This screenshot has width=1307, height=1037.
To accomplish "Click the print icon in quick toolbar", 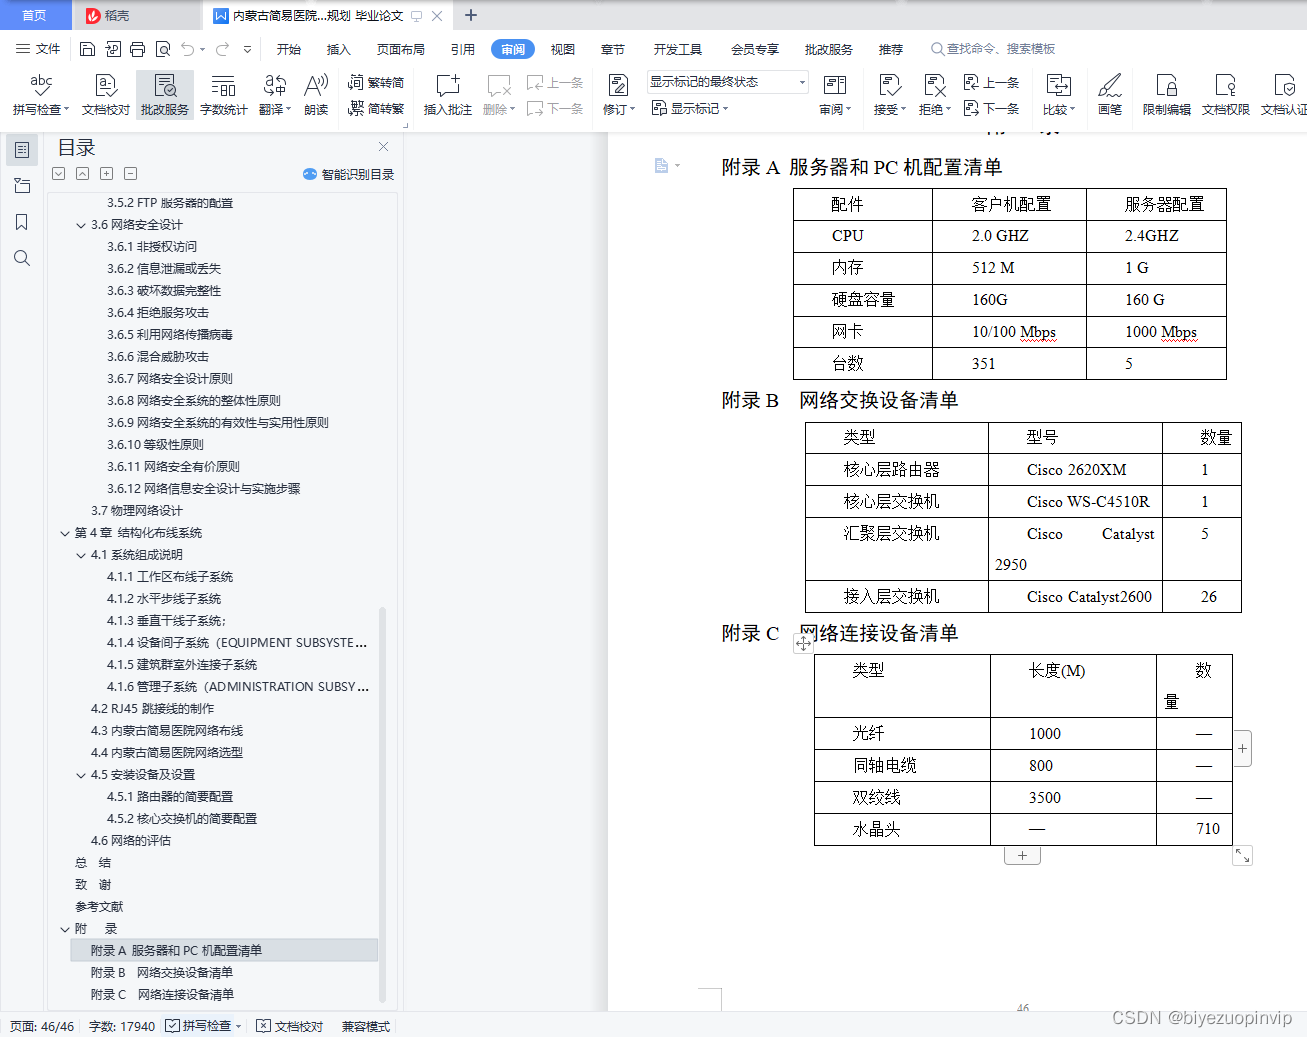I will [137, 49].
